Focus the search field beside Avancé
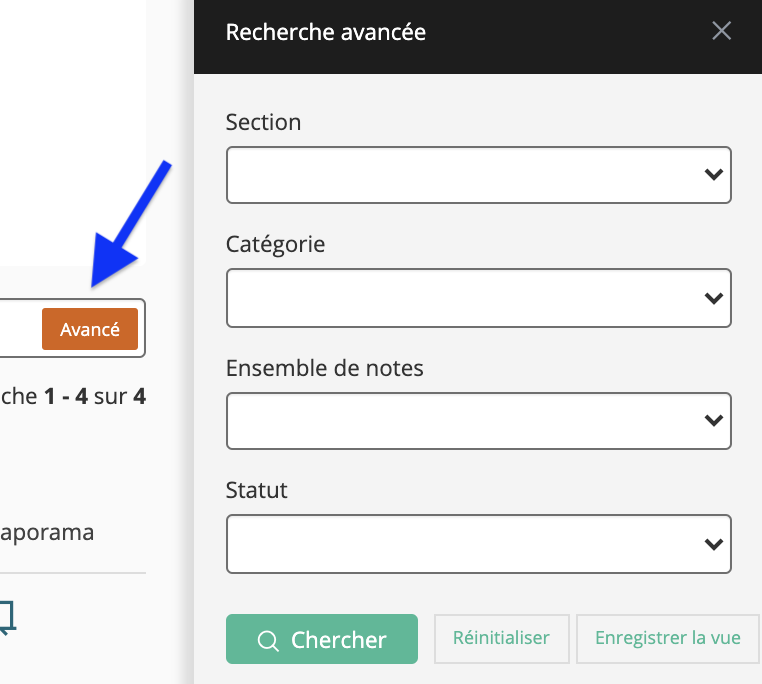Screen dimensions: 762x684 click(19, 329)
